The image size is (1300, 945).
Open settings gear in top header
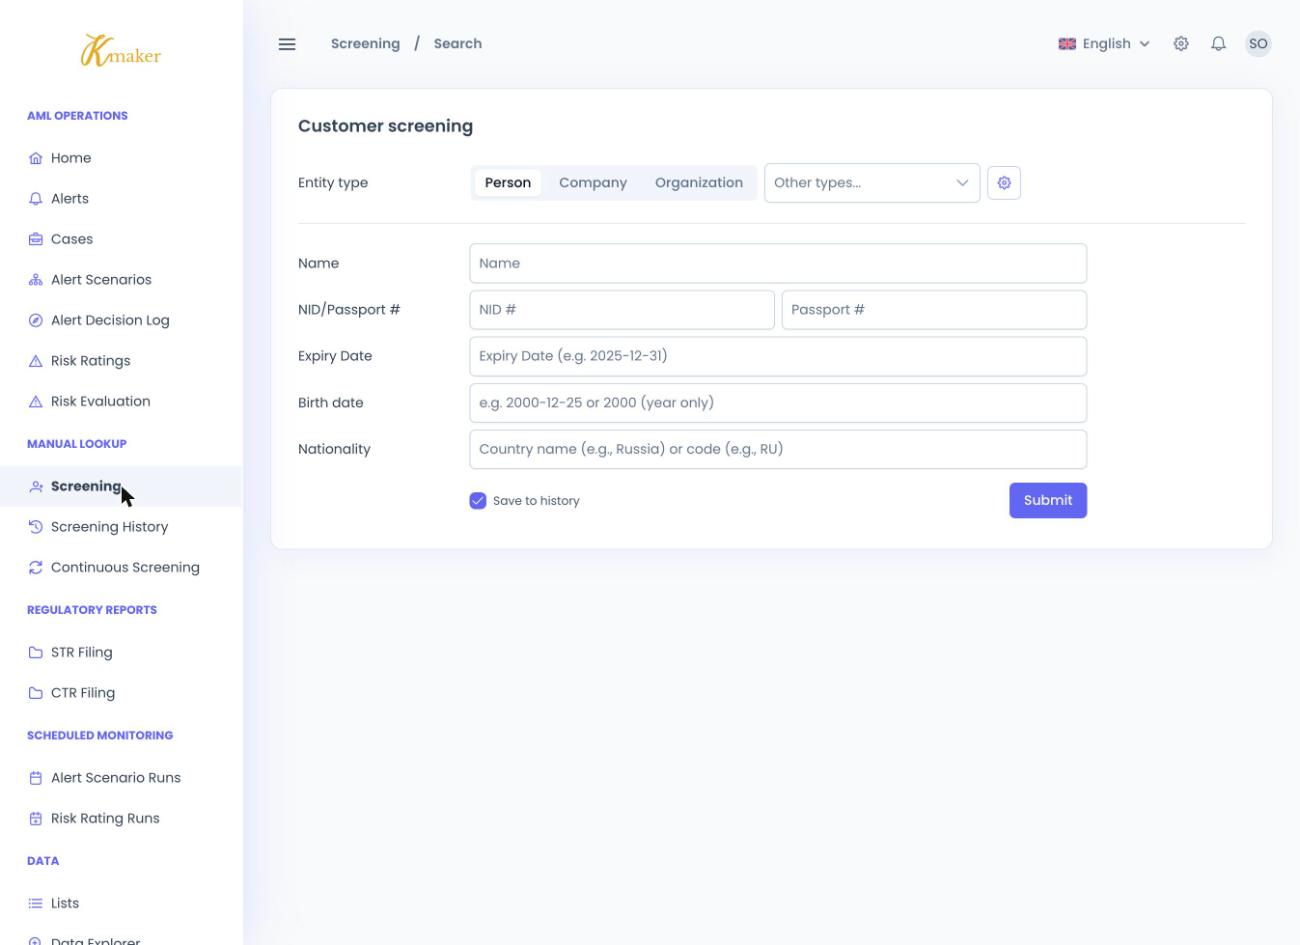[x=1181, y=44]
